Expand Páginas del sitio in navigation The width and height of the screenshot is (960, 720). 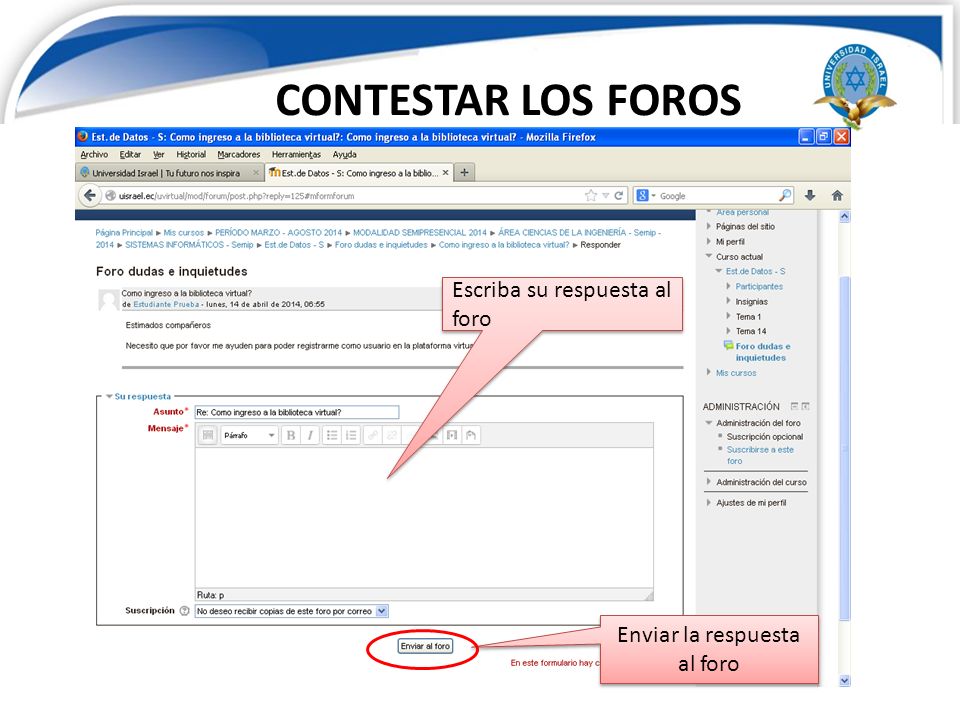pos(708,226)
